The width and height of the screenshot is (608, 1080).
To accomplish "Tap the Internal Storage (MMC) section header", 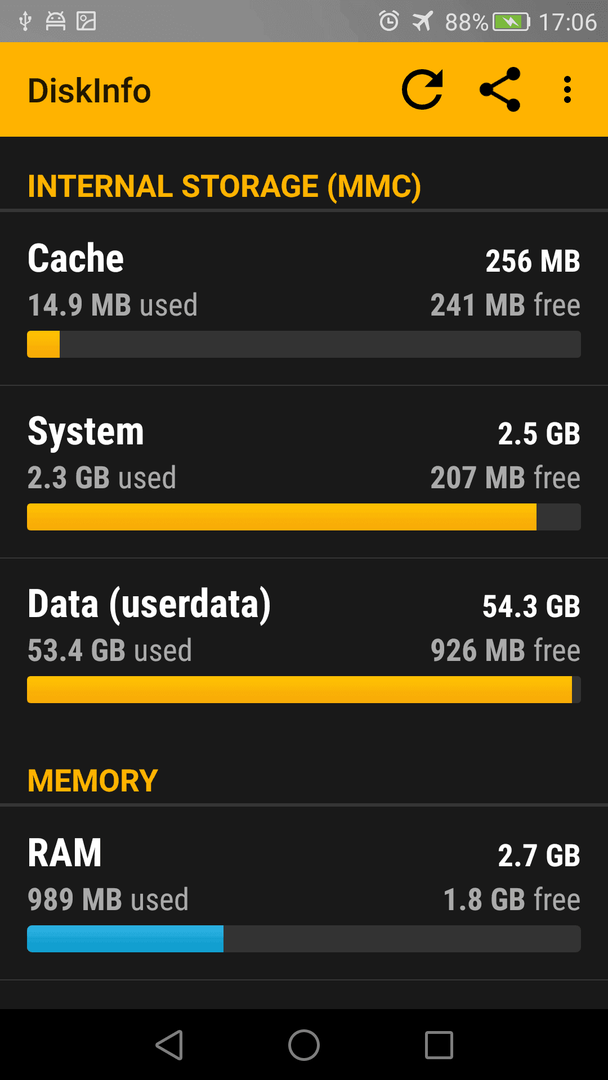I will (x=224, y=187).
